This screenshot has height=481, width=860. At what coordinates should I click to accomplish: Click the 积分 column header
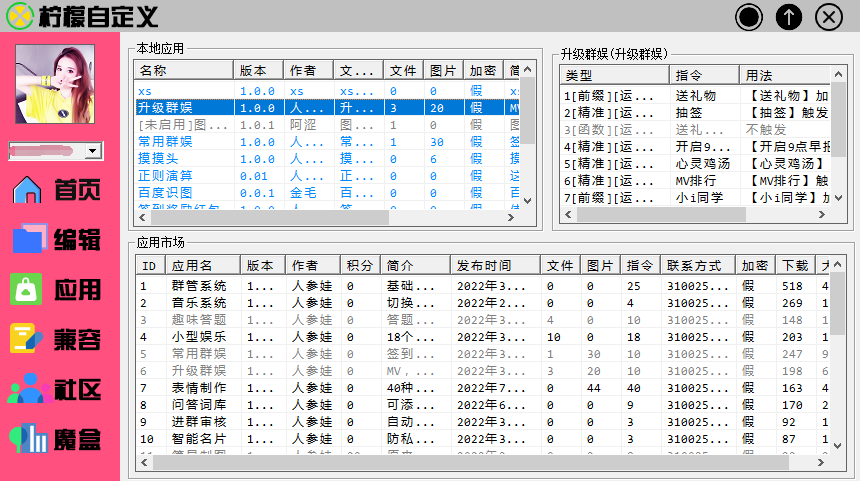(x=360, y=265)
